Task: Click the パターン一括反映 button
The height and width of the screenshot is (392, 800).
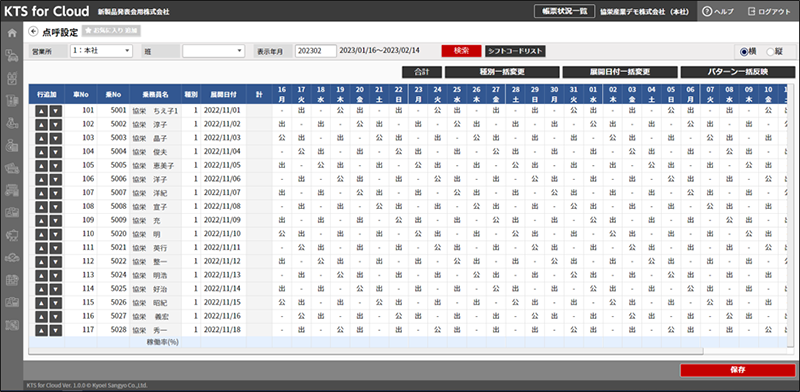Action: (x=738, y=72)
